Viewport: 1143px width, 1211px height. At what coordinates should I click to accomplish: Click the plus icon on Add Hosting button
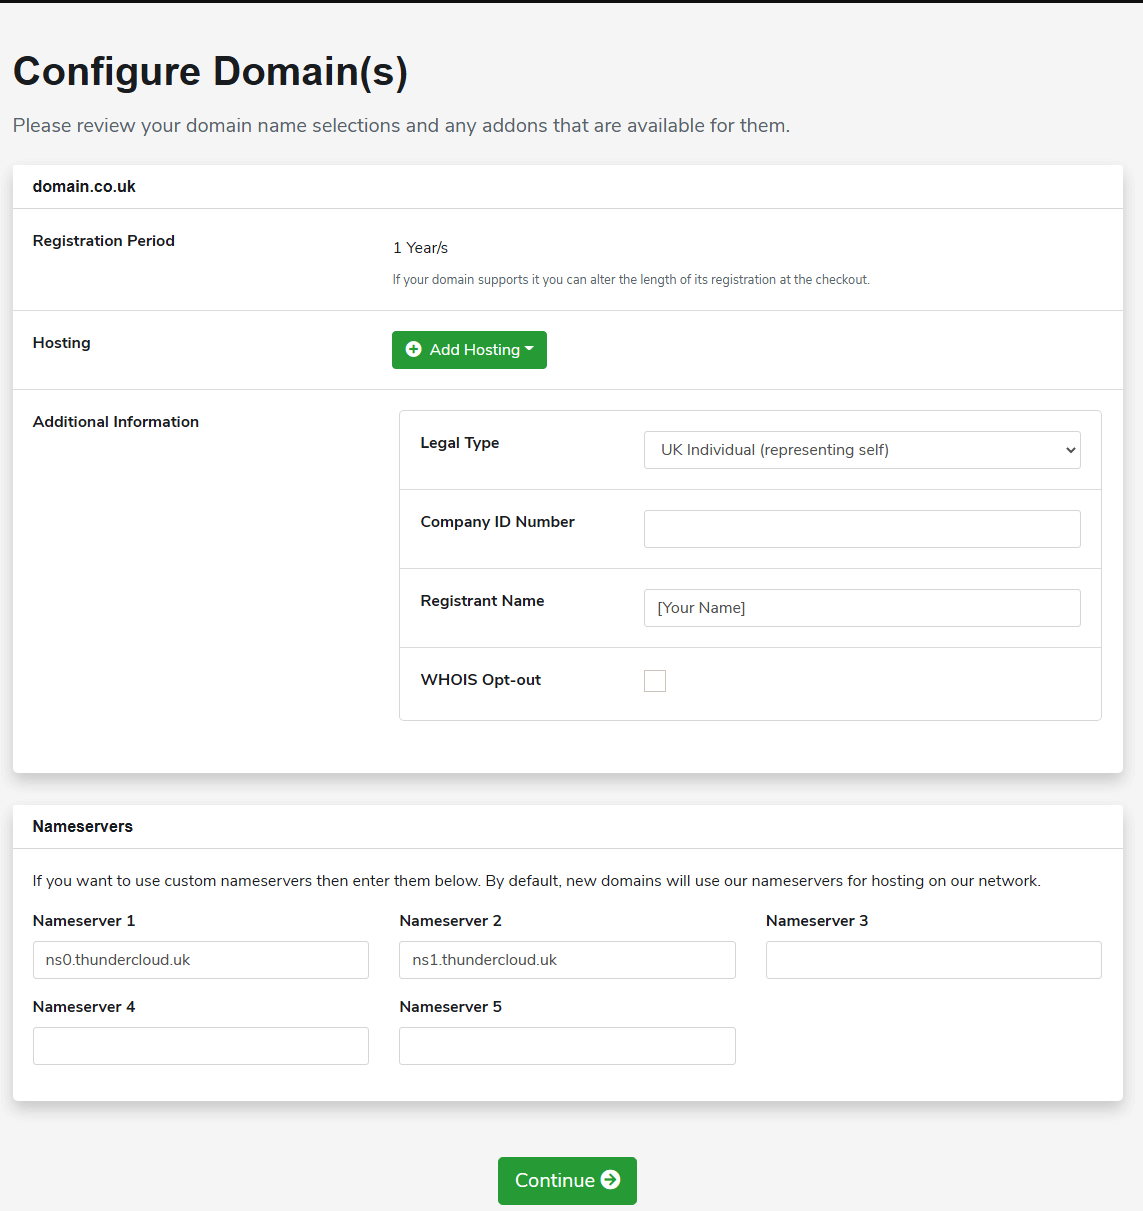[x=413, y=350]
